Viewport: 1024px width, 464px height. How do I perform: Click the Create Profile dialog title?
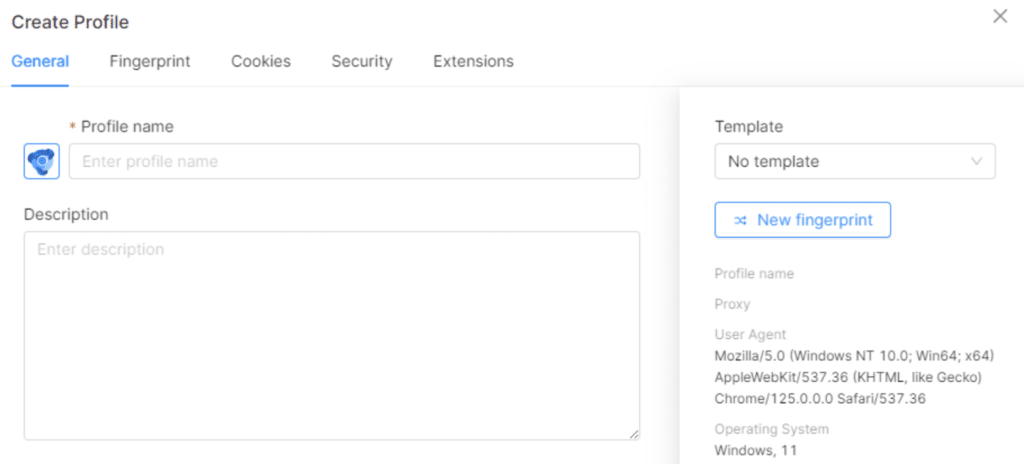pos(70,22)
